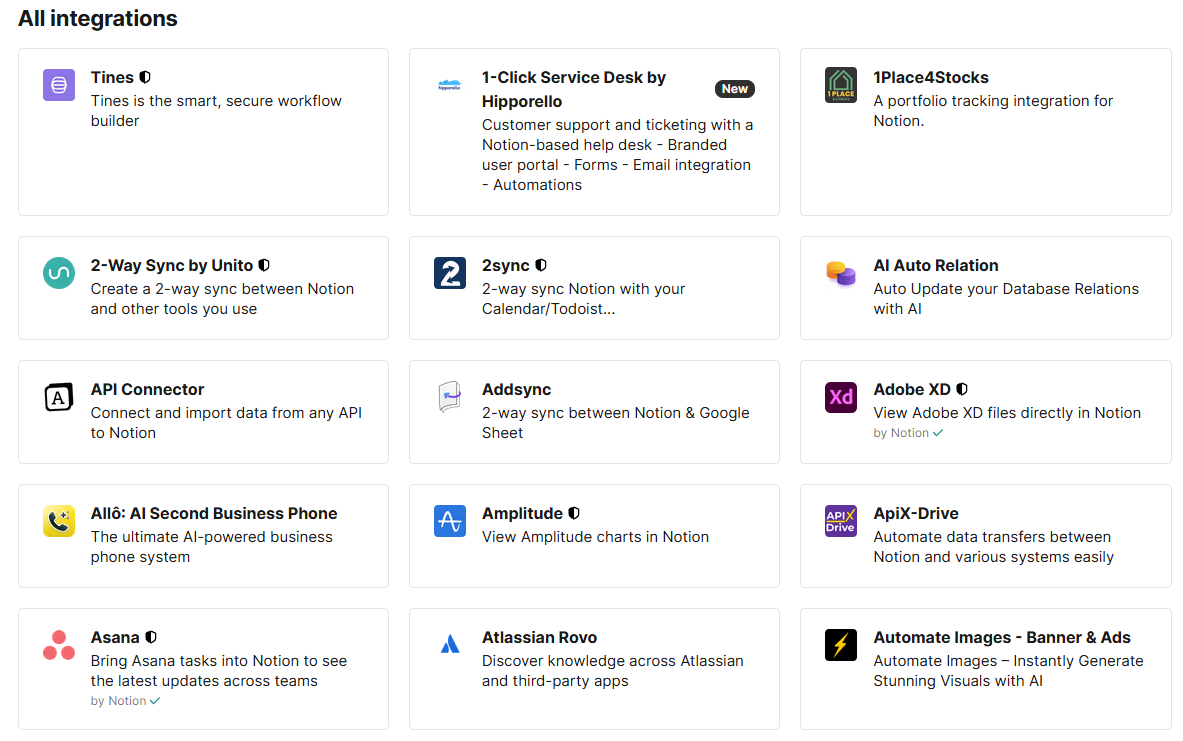This screenshot has height=741, width=1183.
Task: Click the checkmark after 'by Notion' under Adobe XD
Action: pos(938,433)
